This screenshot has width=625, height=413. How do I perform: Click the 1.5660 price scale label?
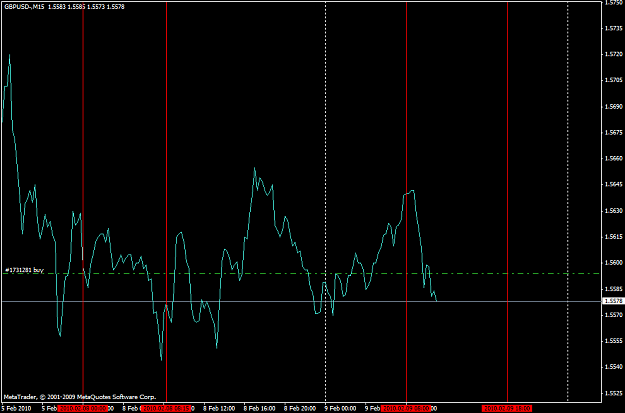[613, 158]
